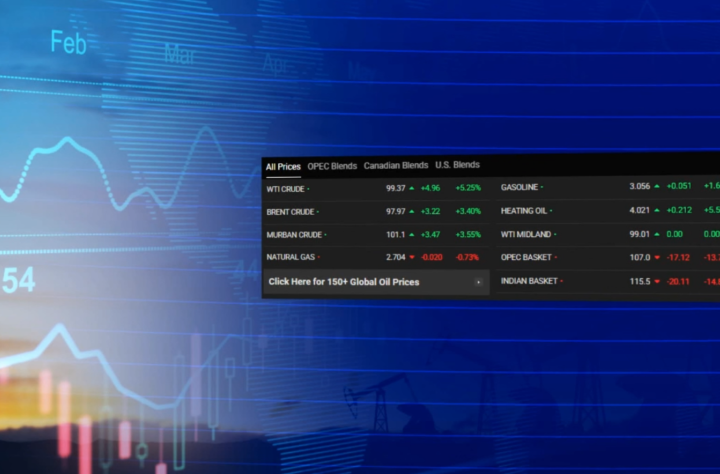Open the OPEC Blends tab
Viewport: 720px width, 474px height.
[332, 166]
